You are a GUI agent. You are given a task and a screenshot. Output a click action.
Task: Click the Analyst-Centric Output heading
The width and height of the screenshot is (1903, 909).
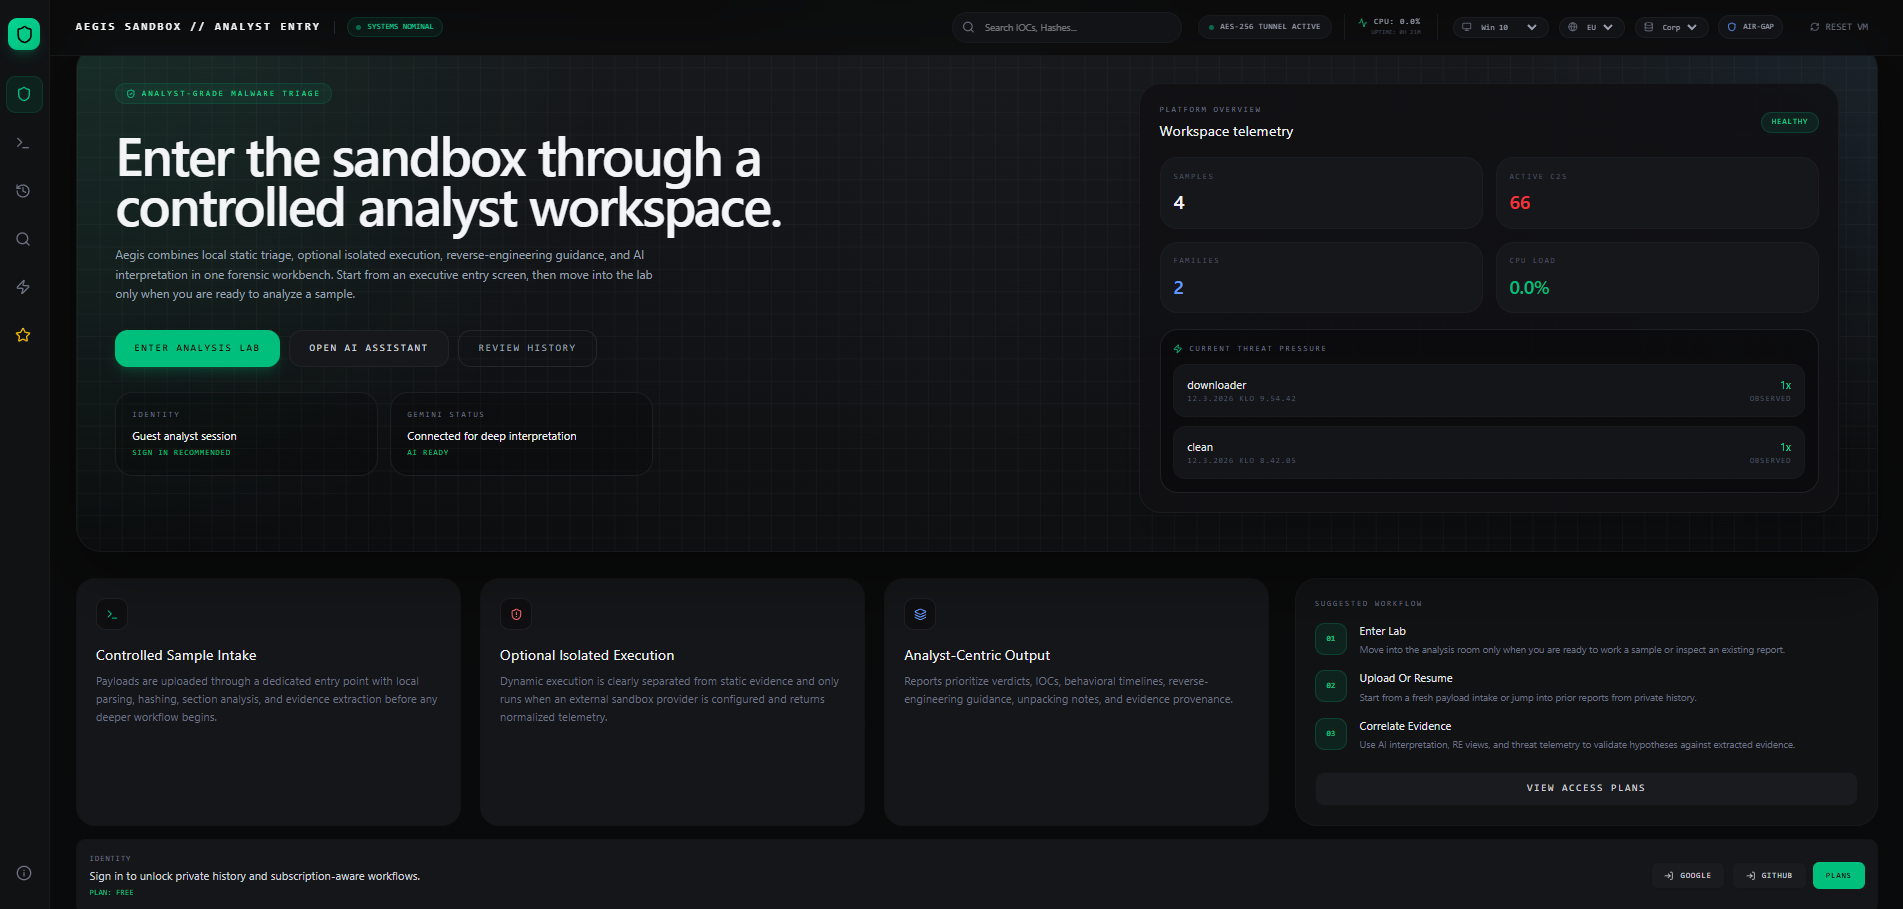click(x=977, y=655)
